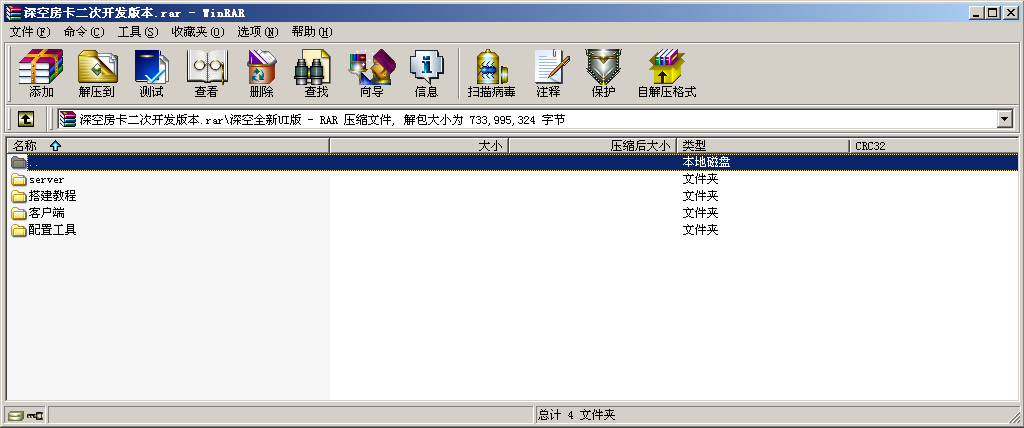
Task: Click the 删除 (Delete) toolbar icon
Action: (x=261, y=73)
